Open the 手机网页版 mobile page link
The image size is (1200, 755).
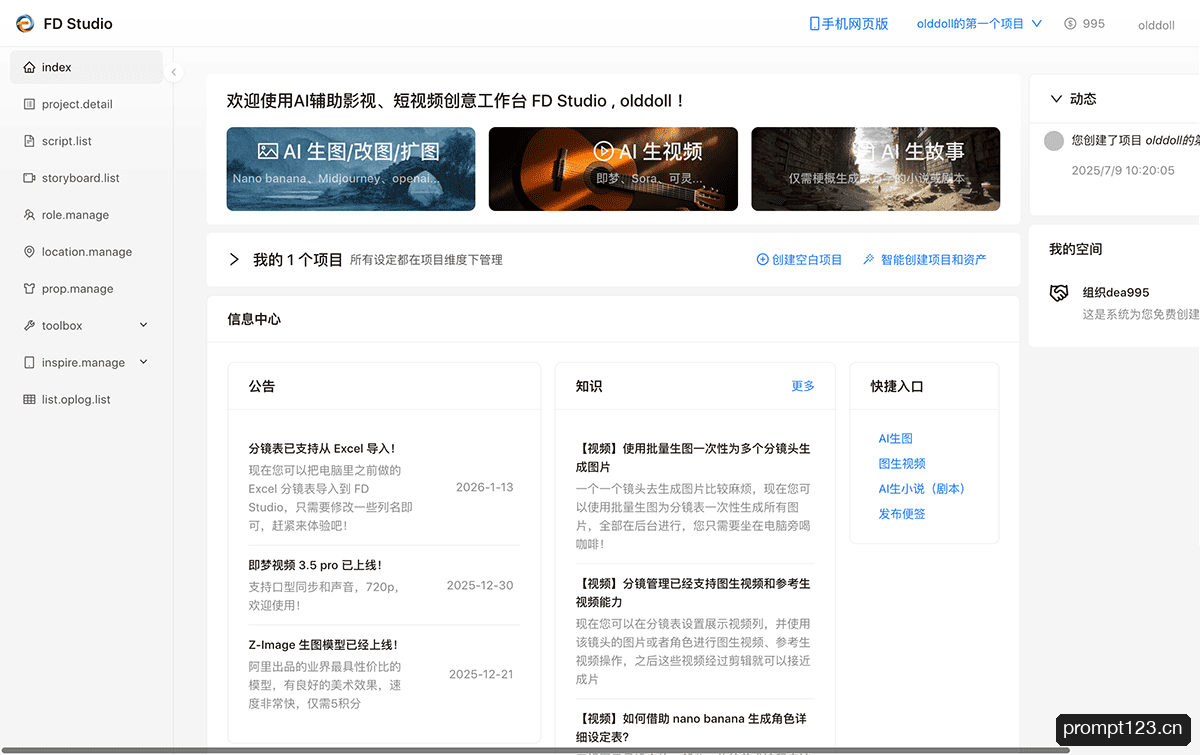(849, 24)
